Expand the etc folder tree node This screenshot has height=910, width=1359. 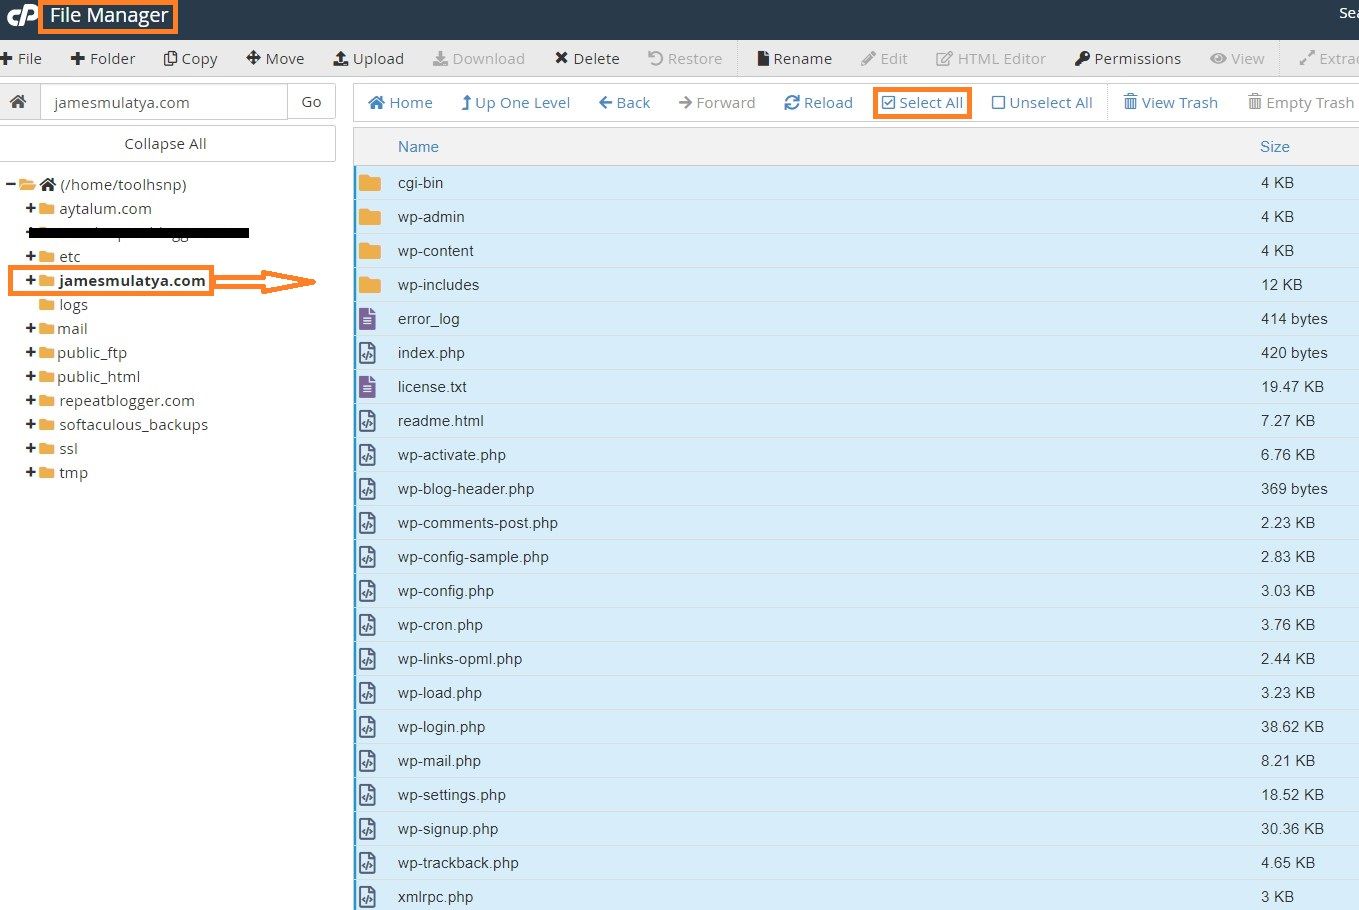coord(31,256)
